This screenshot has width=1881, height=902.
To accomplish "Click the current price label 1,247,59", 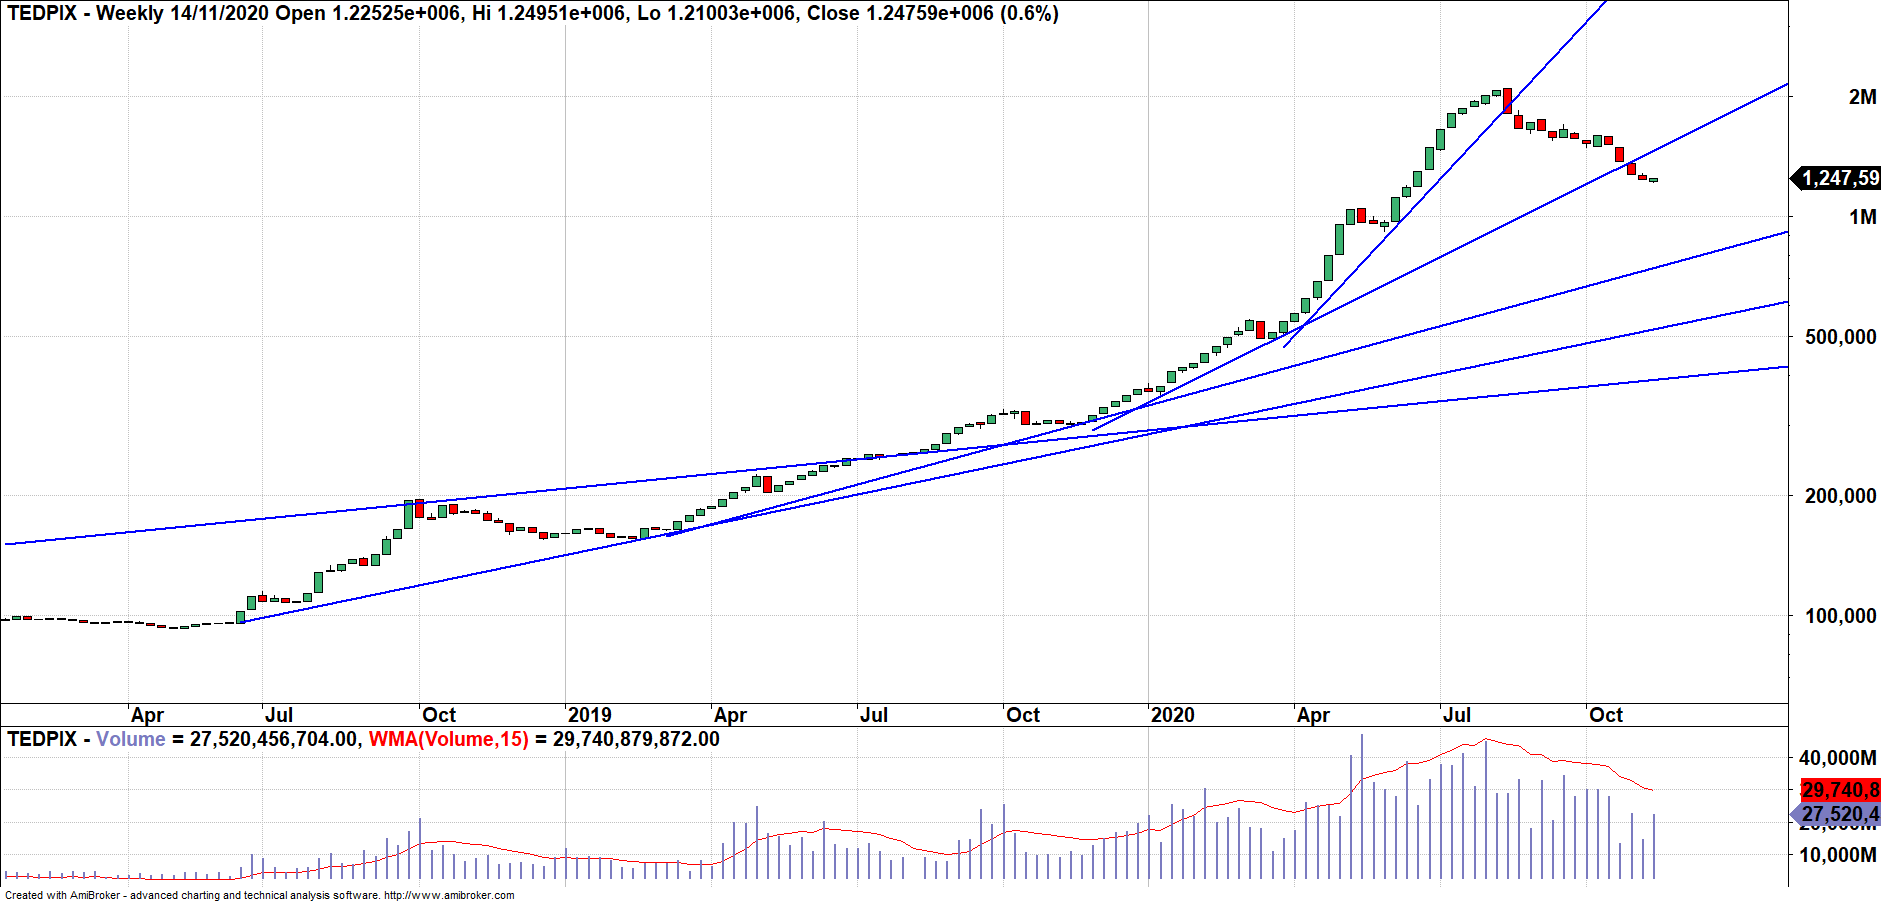I will pos(1838,178).
